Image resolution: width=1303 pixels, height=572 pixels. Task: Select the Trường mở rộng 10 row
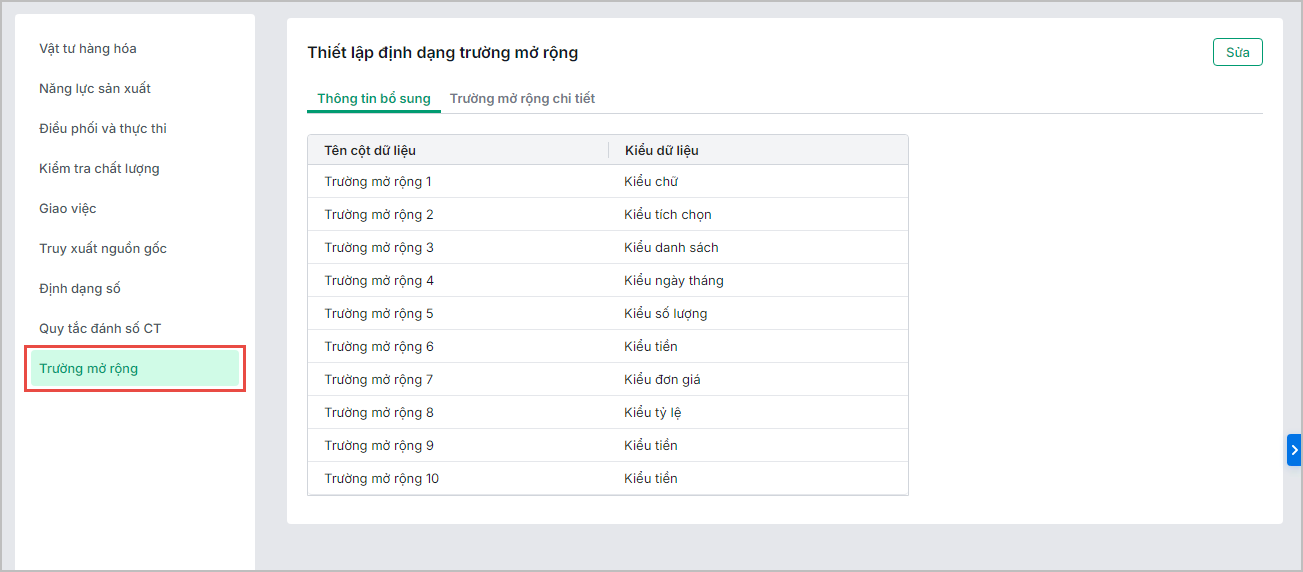pos(382,478)
